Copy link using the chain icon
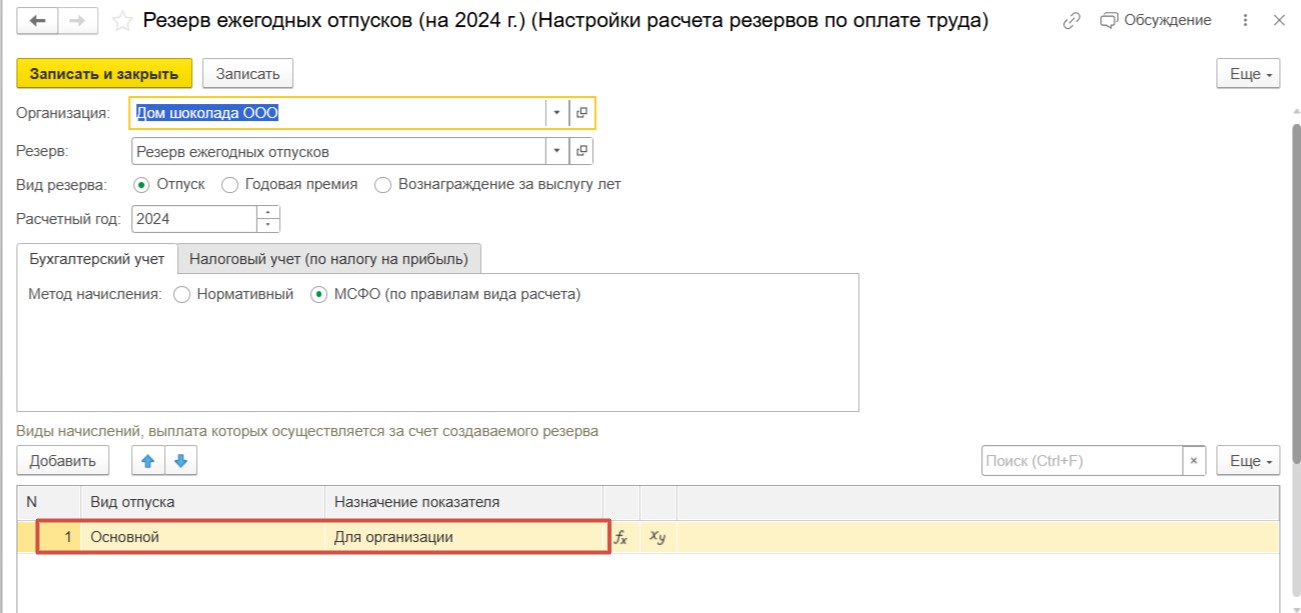Viewport: 1301px width, 613px height. point(1072,21)
